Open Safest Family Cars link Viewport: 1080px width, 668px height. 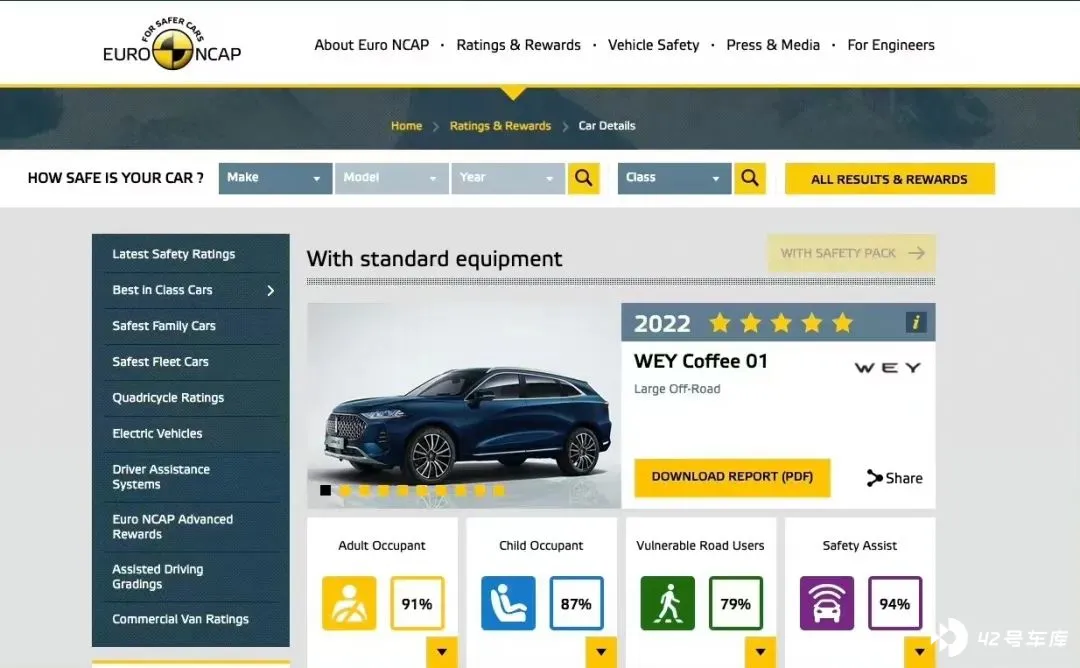tap(164, 326)
